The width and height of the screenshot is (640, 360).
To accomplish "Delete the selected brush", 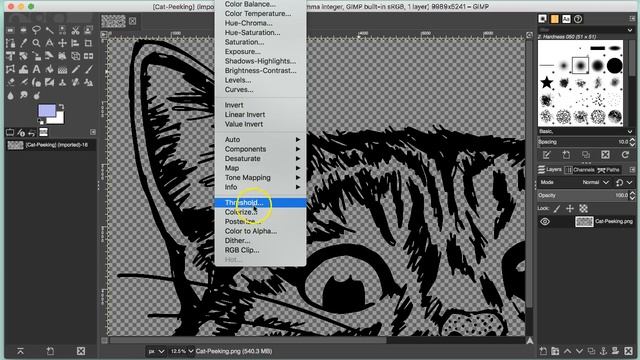I will (x=605, y=155).
